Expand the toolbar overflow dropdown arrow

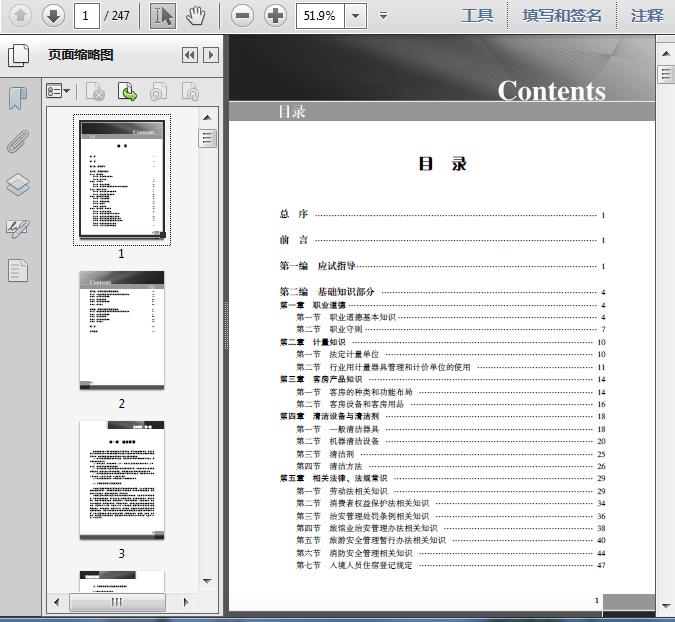(383, 16)
